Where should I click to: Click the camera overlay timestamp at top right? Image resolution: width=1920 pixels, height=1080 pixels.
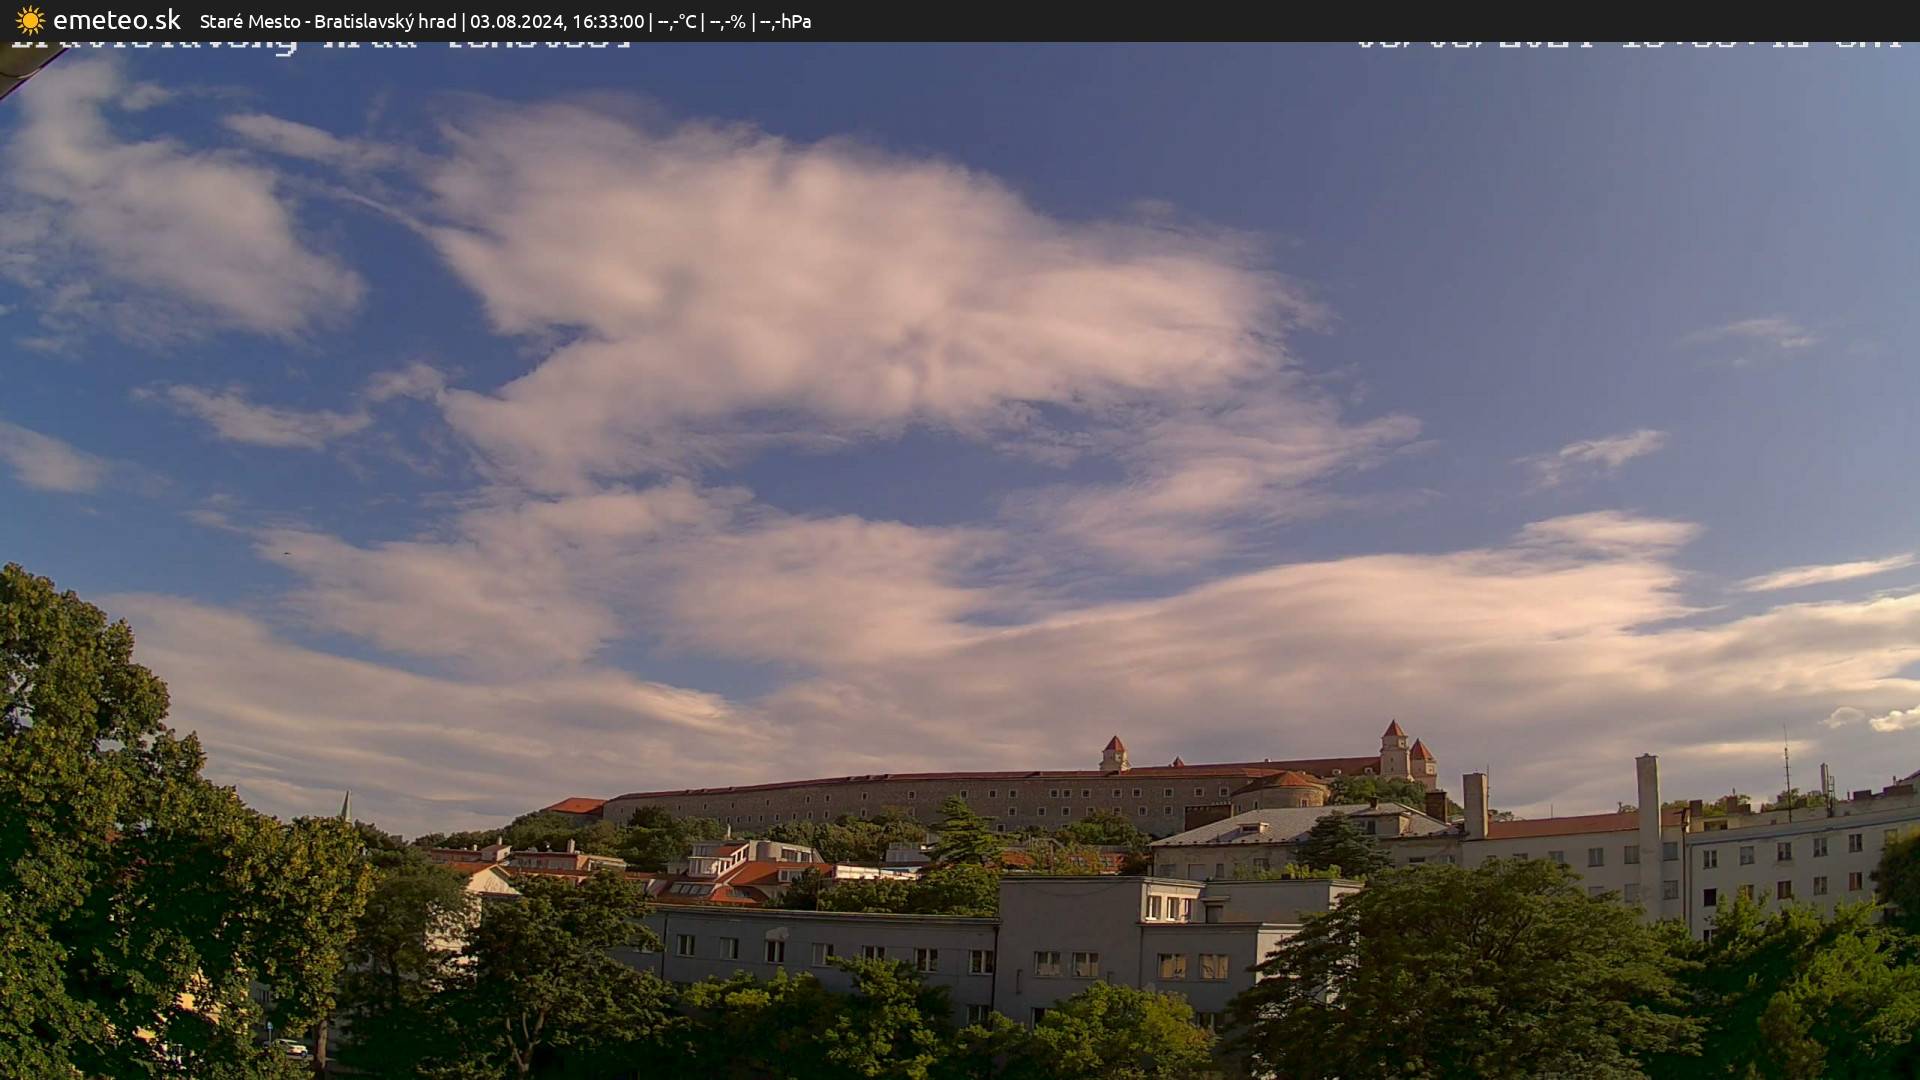[1628, 45]
